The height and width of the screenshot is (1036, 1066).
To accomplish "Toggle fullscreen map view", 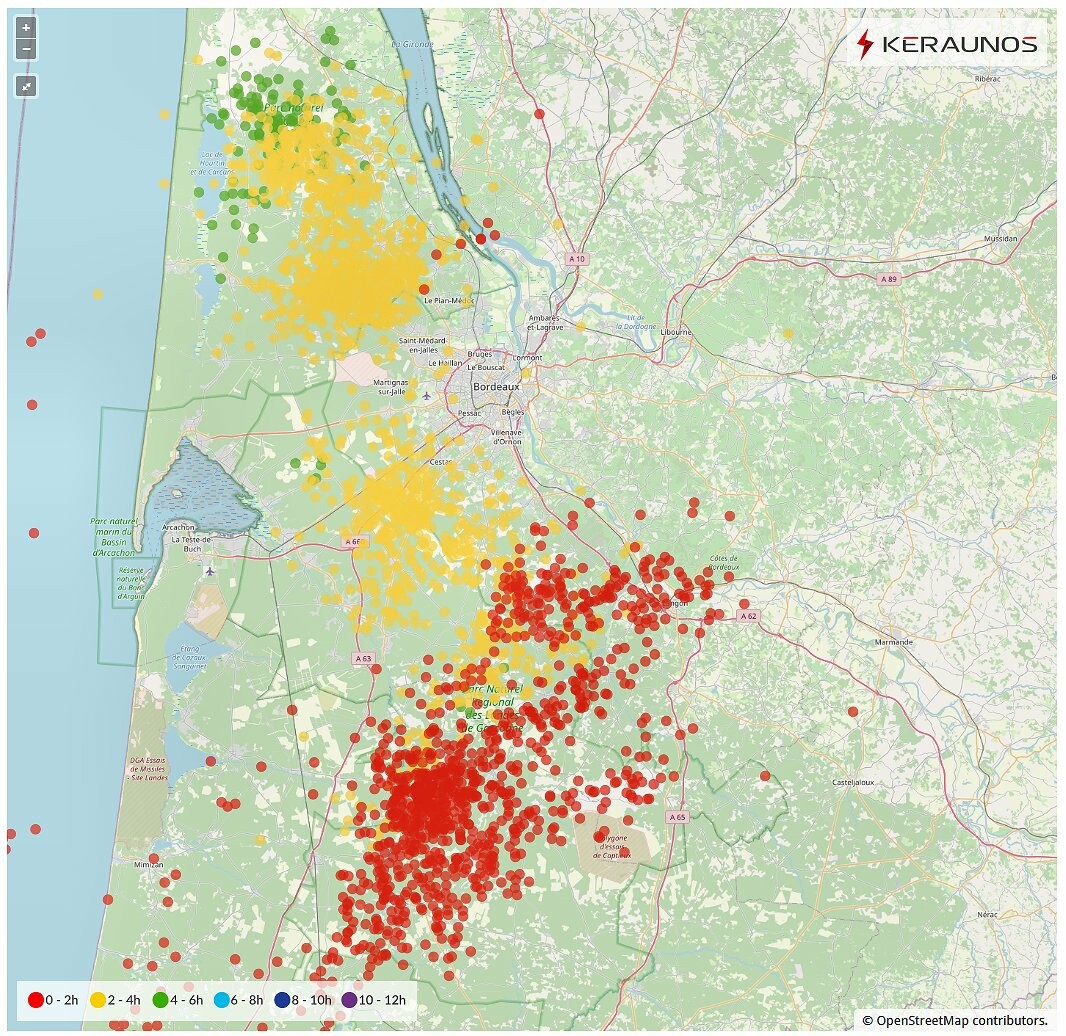I will (27, 86).
